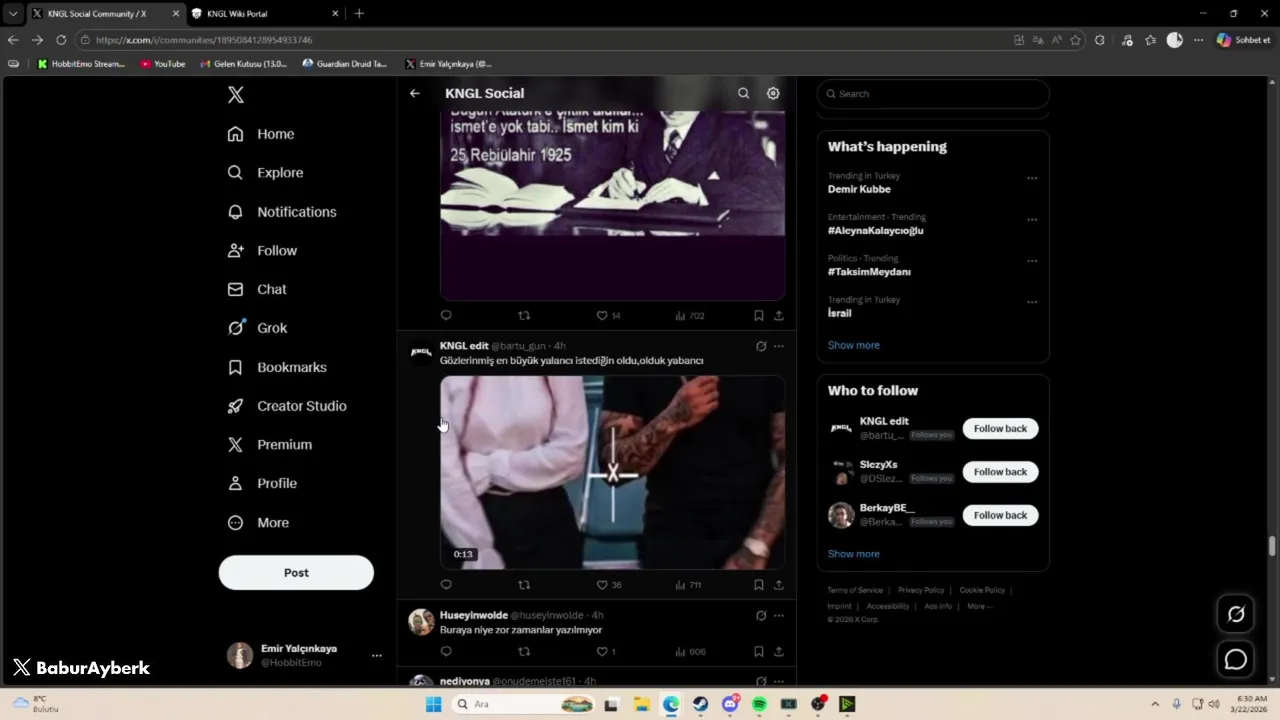Image resolution: width=1280 pixels, height=720 pixels.
Task: Open Steam from the taskbar
Action: click(700, 705)
